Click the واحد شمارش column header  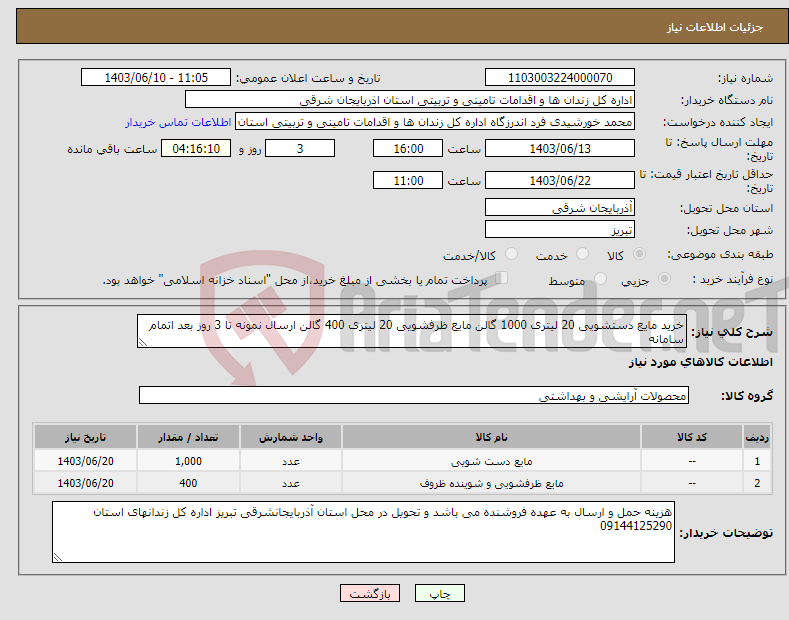[291, 437]
